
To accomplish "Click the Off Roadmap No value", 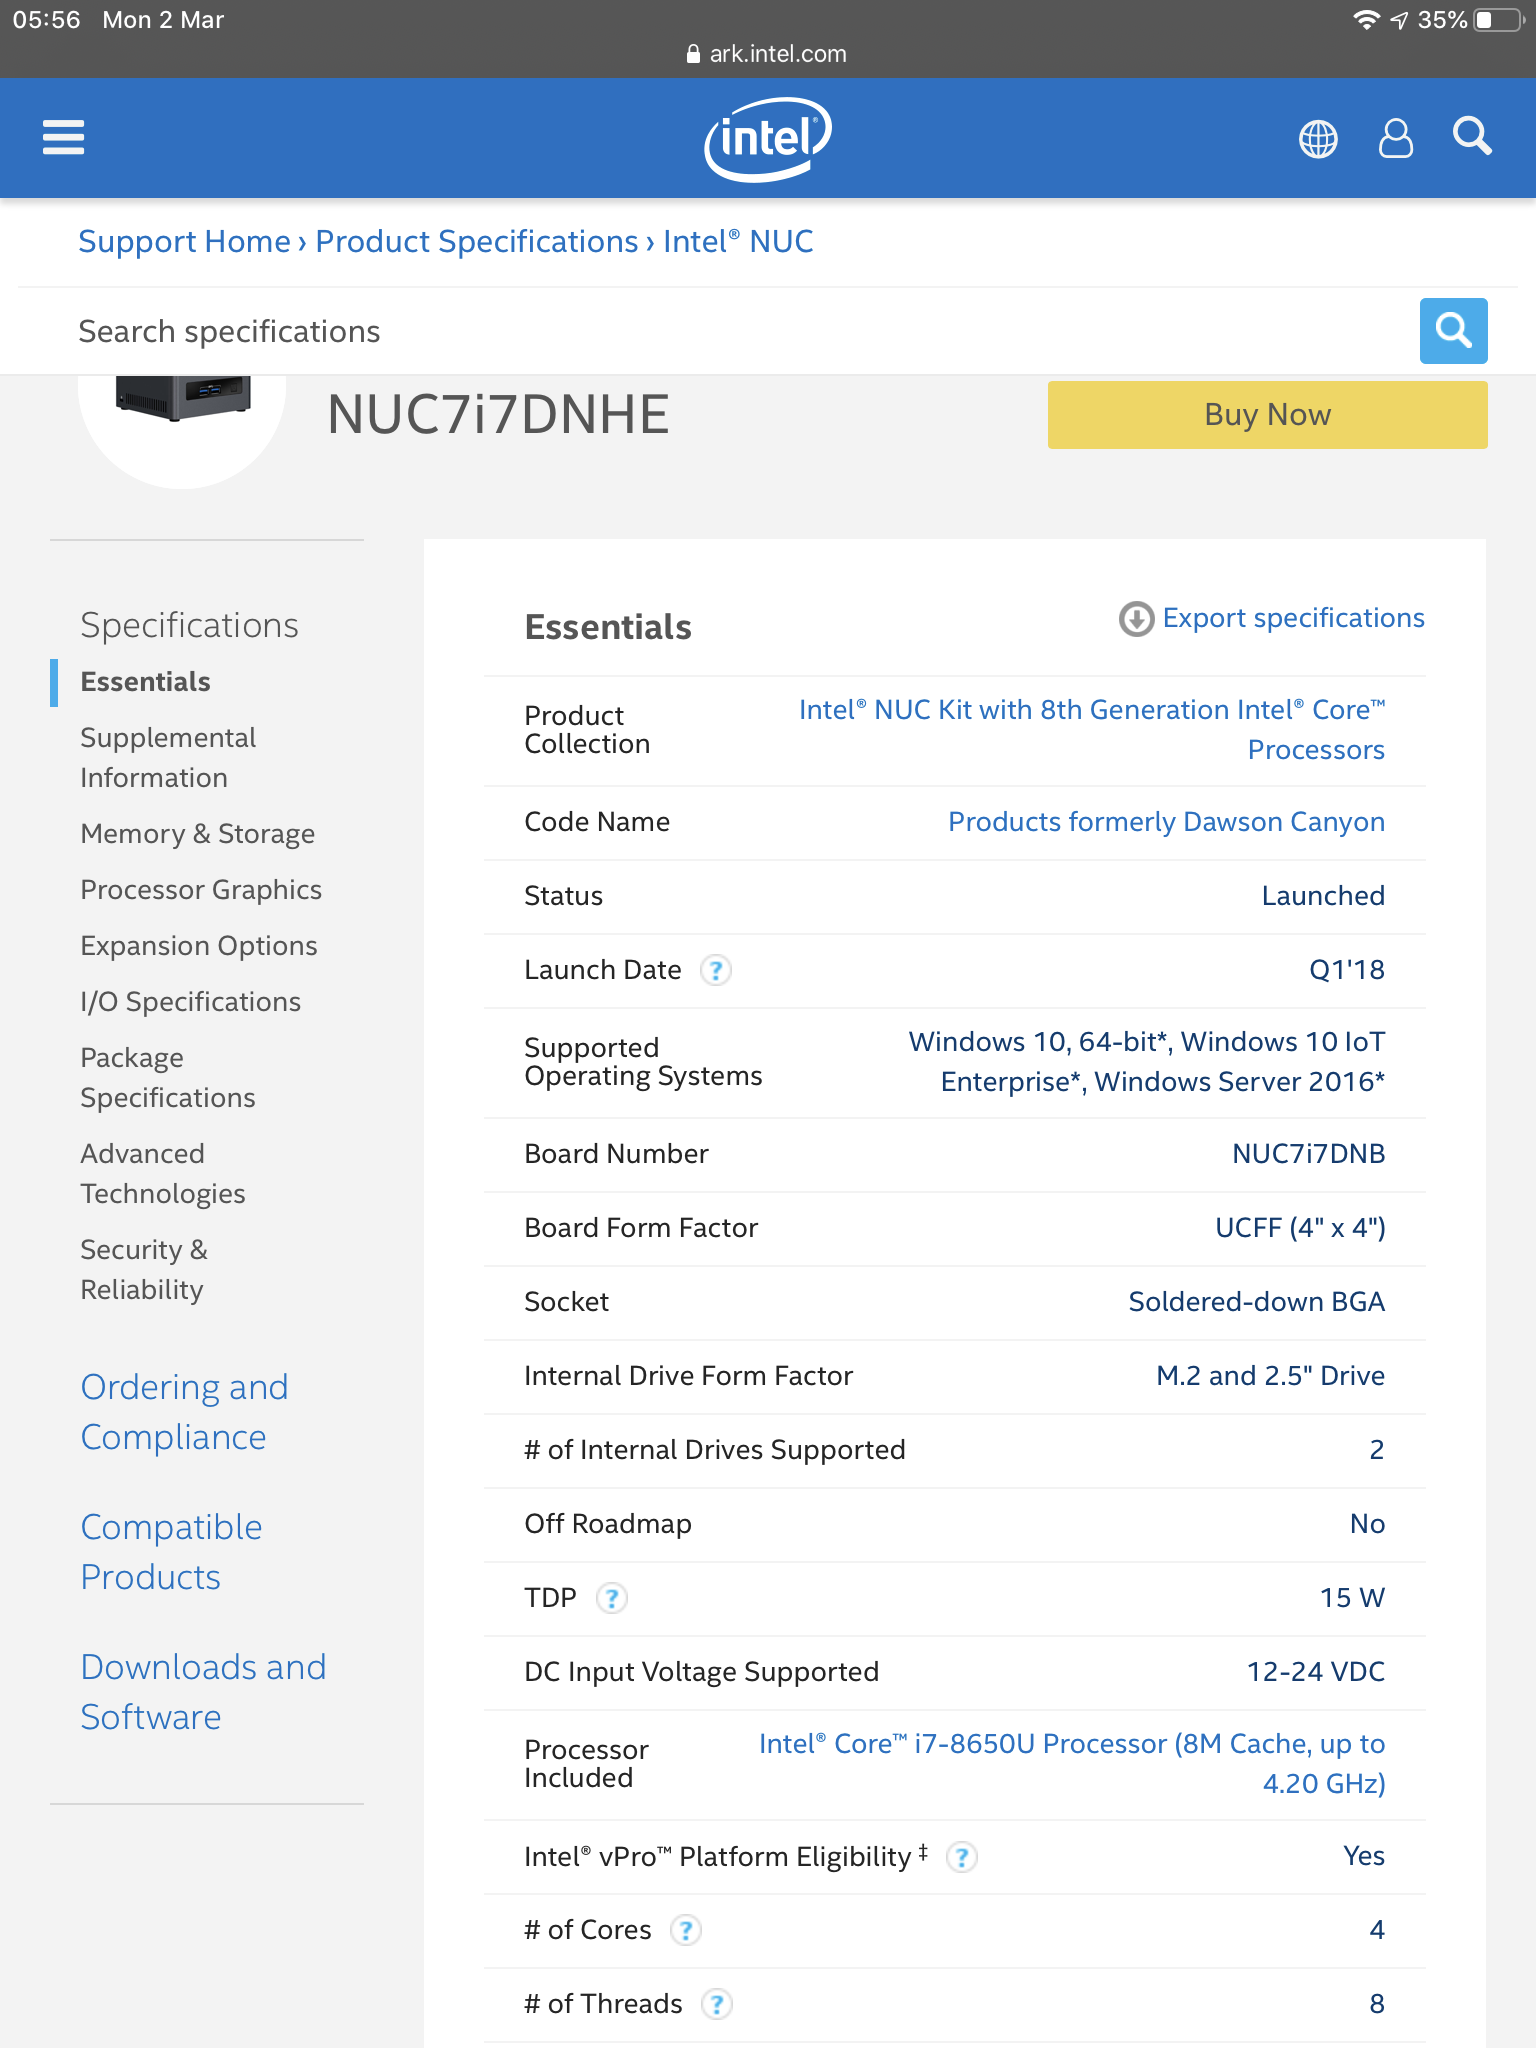I will 1367,1524.
